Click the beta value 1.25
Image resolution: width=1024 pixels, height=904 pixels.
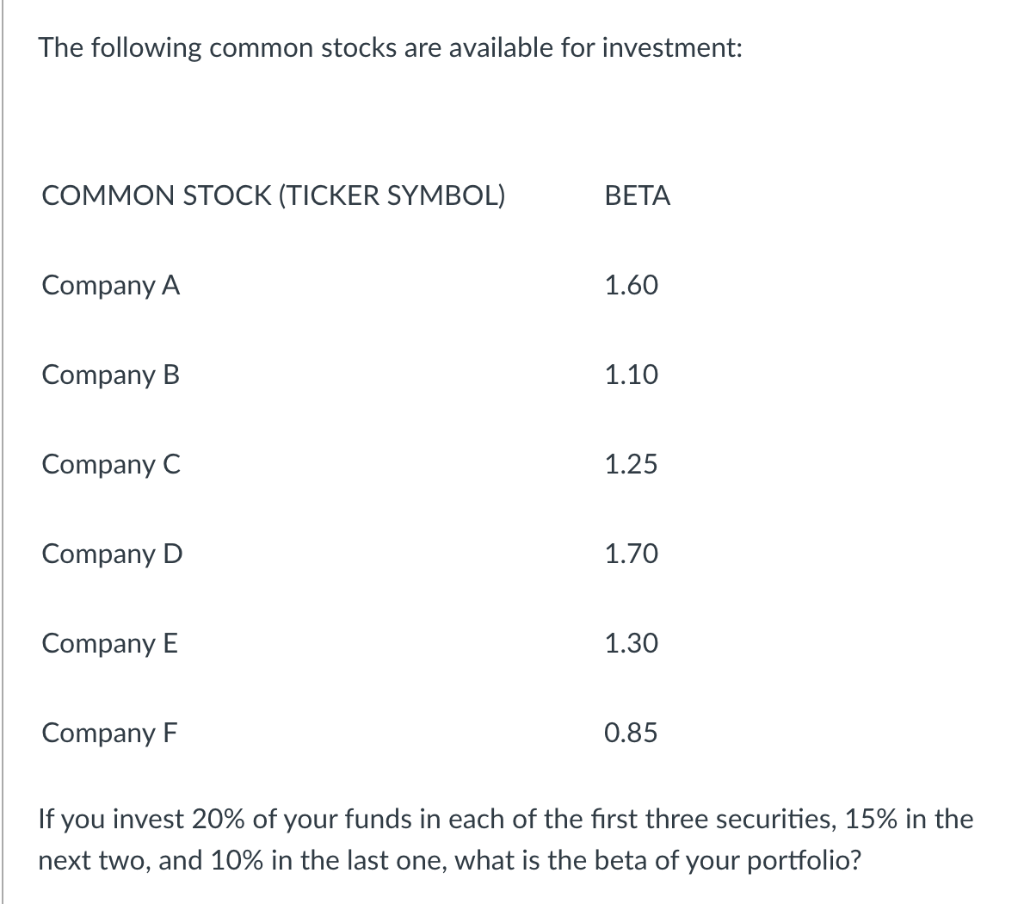coord(632,464)
